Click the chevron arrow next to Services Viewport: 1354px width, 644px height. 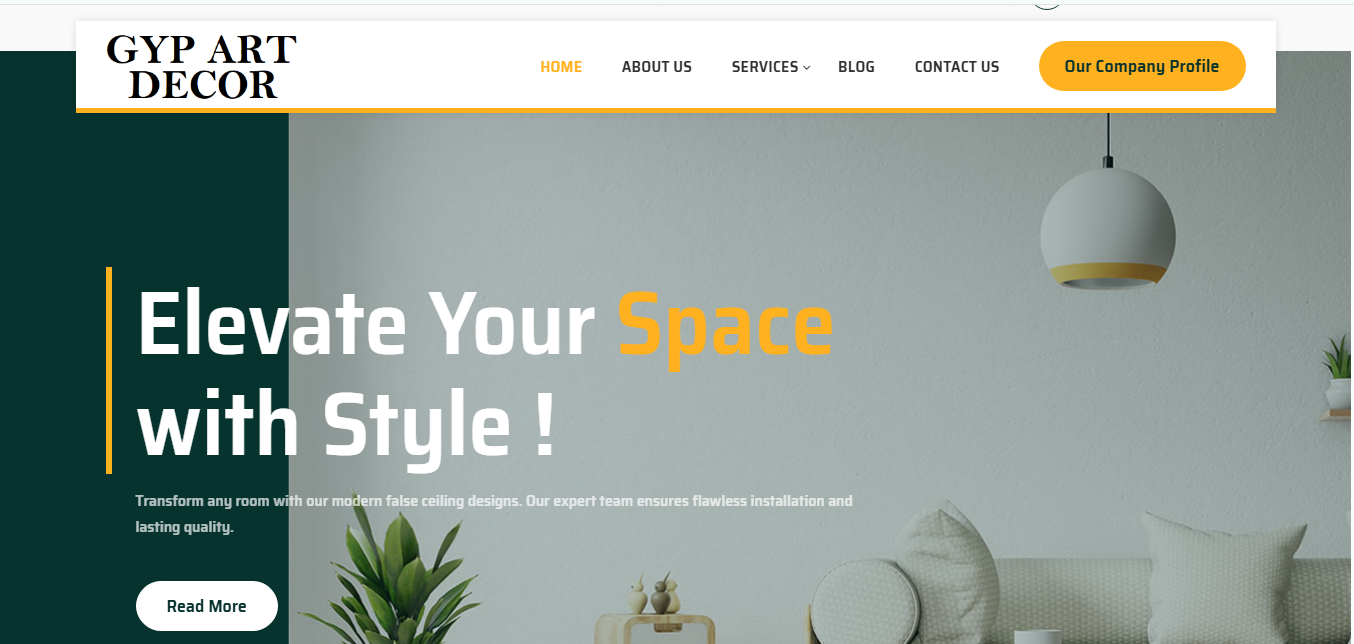(x=807, y=67)
